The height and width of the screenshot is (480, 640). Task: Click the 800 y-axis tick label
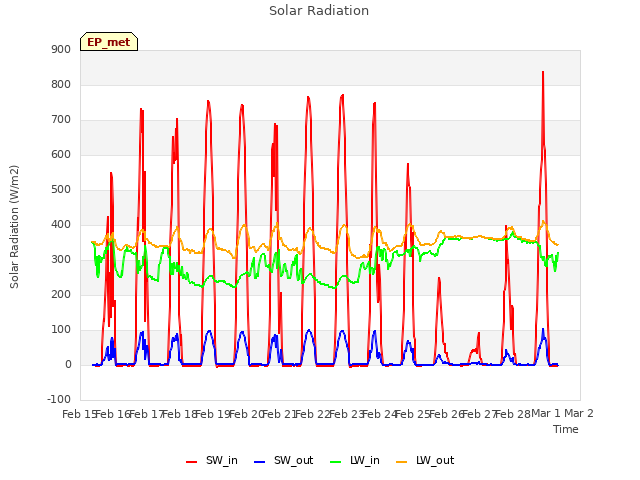tap(61, 84)
